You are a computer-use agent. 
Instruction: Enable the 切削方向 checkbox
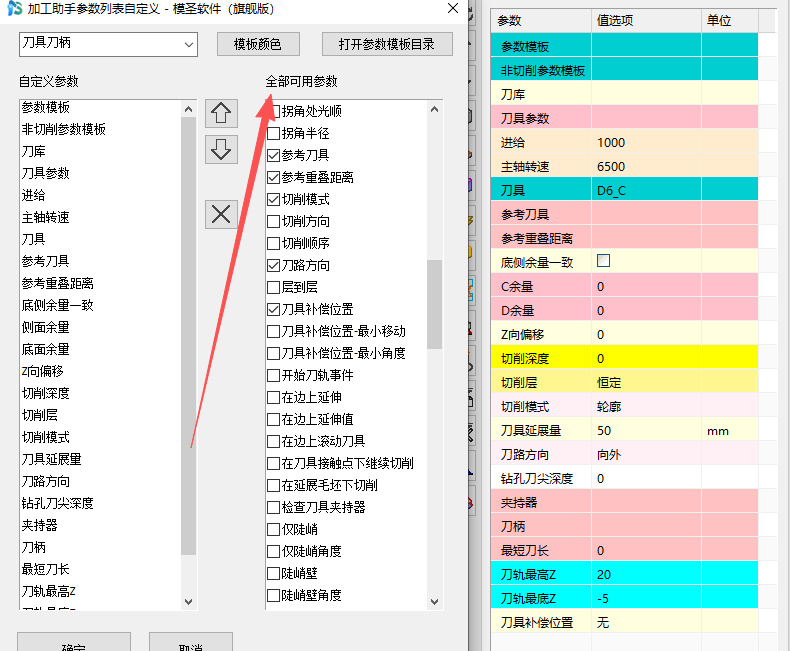(274, 221)
